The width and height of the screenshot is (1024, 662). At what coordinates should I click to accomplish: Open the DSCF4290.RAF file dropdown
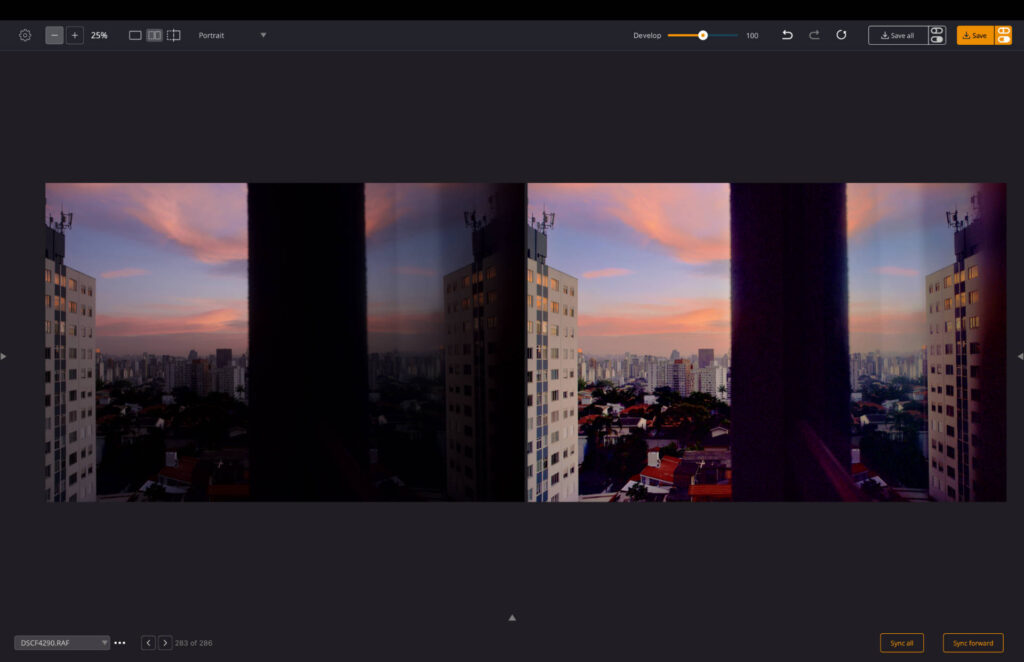[x=62, y=643]
